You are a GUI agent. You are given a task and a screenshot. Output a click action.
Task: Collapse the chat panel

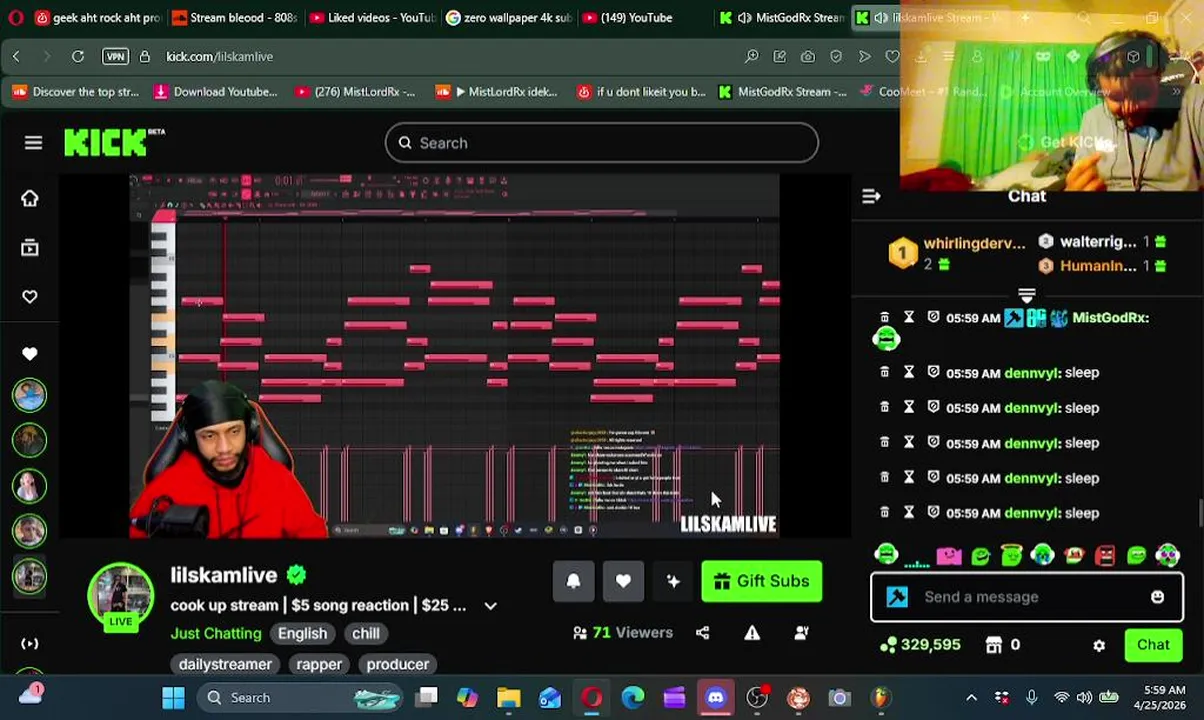click(871, 197)
